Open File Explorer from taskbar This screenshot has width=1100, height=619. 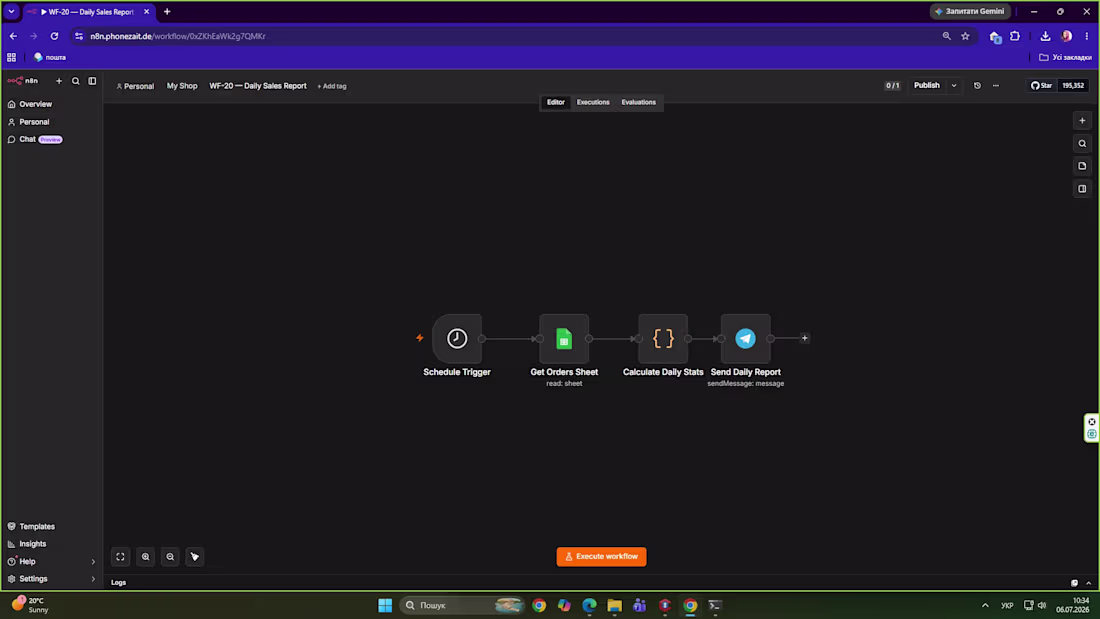point(615,605)
